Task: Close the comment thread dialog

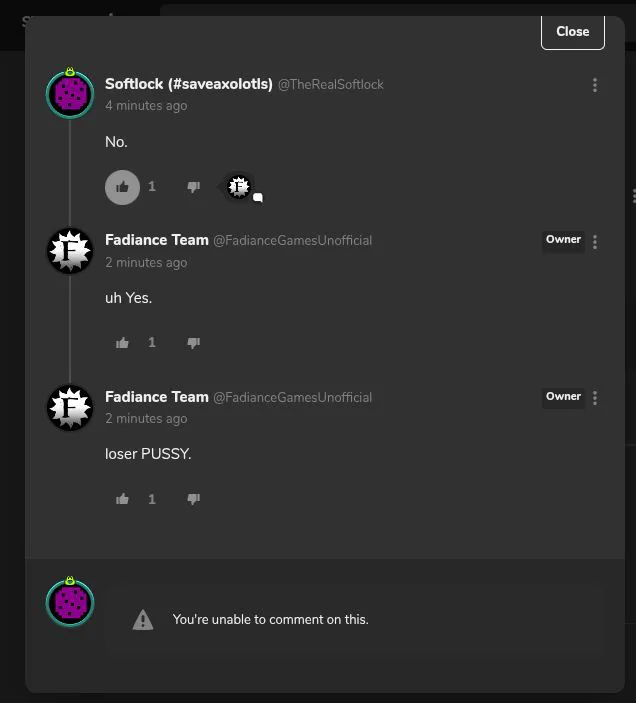Action: coord(573,31)
